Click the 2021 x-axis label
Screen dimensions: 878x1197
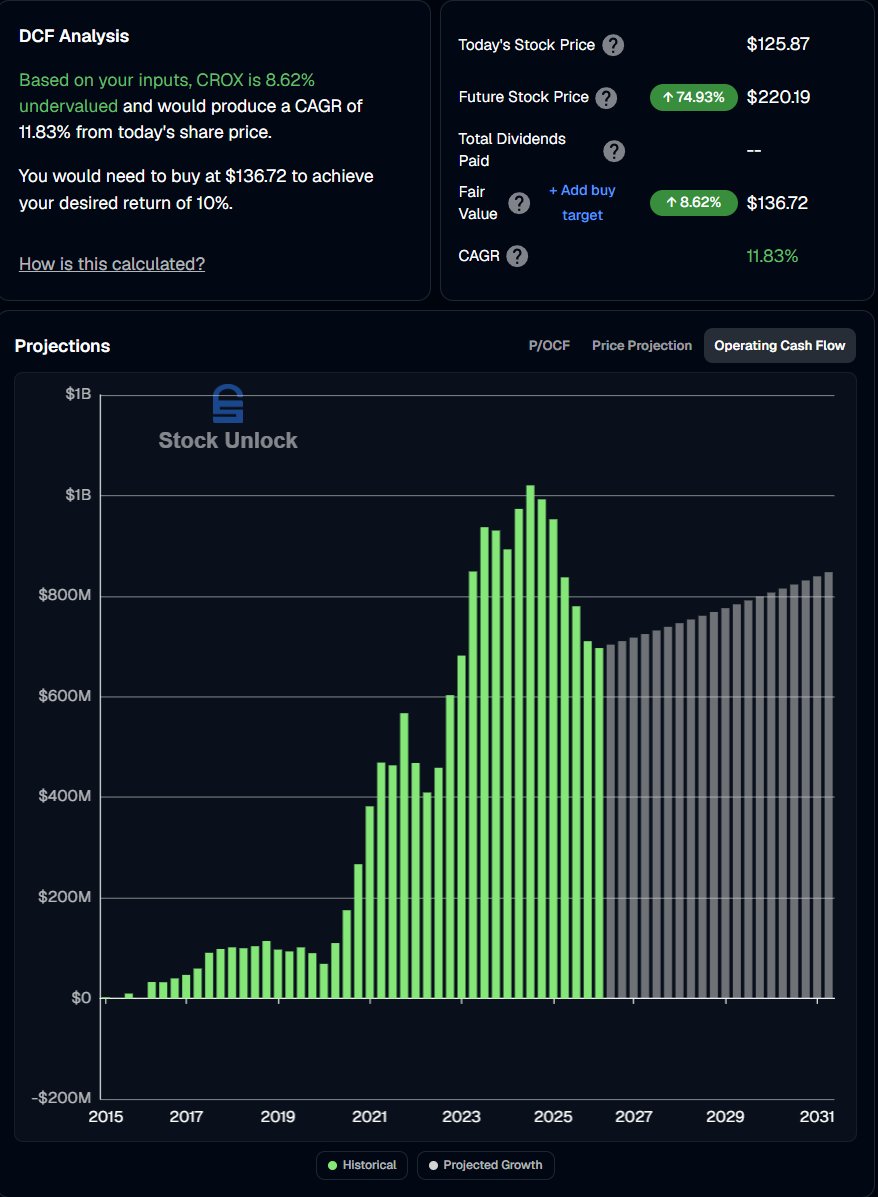pos(370,1117)
